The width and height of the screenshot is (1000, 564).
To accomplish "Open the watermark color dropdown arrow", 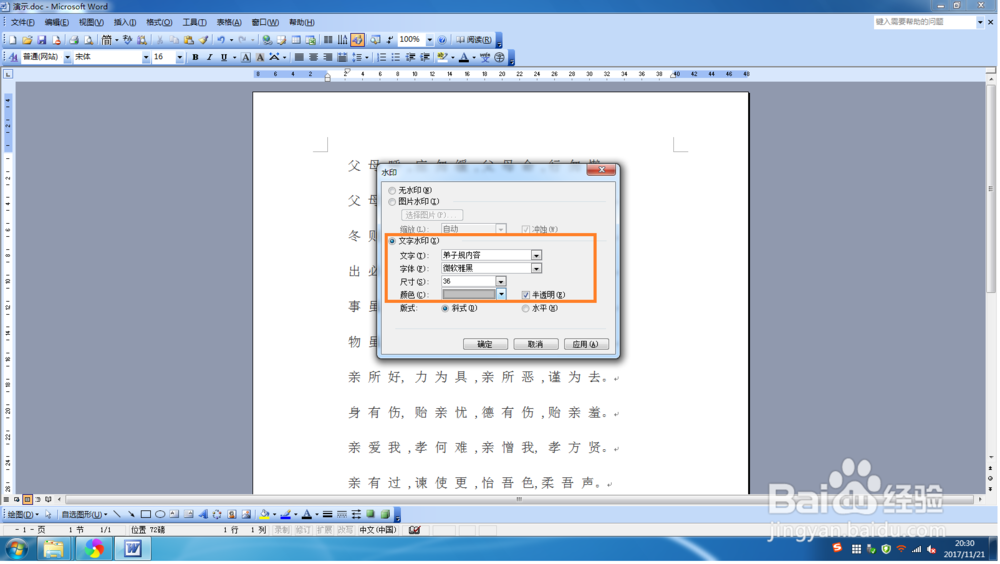I will point(501,295).
